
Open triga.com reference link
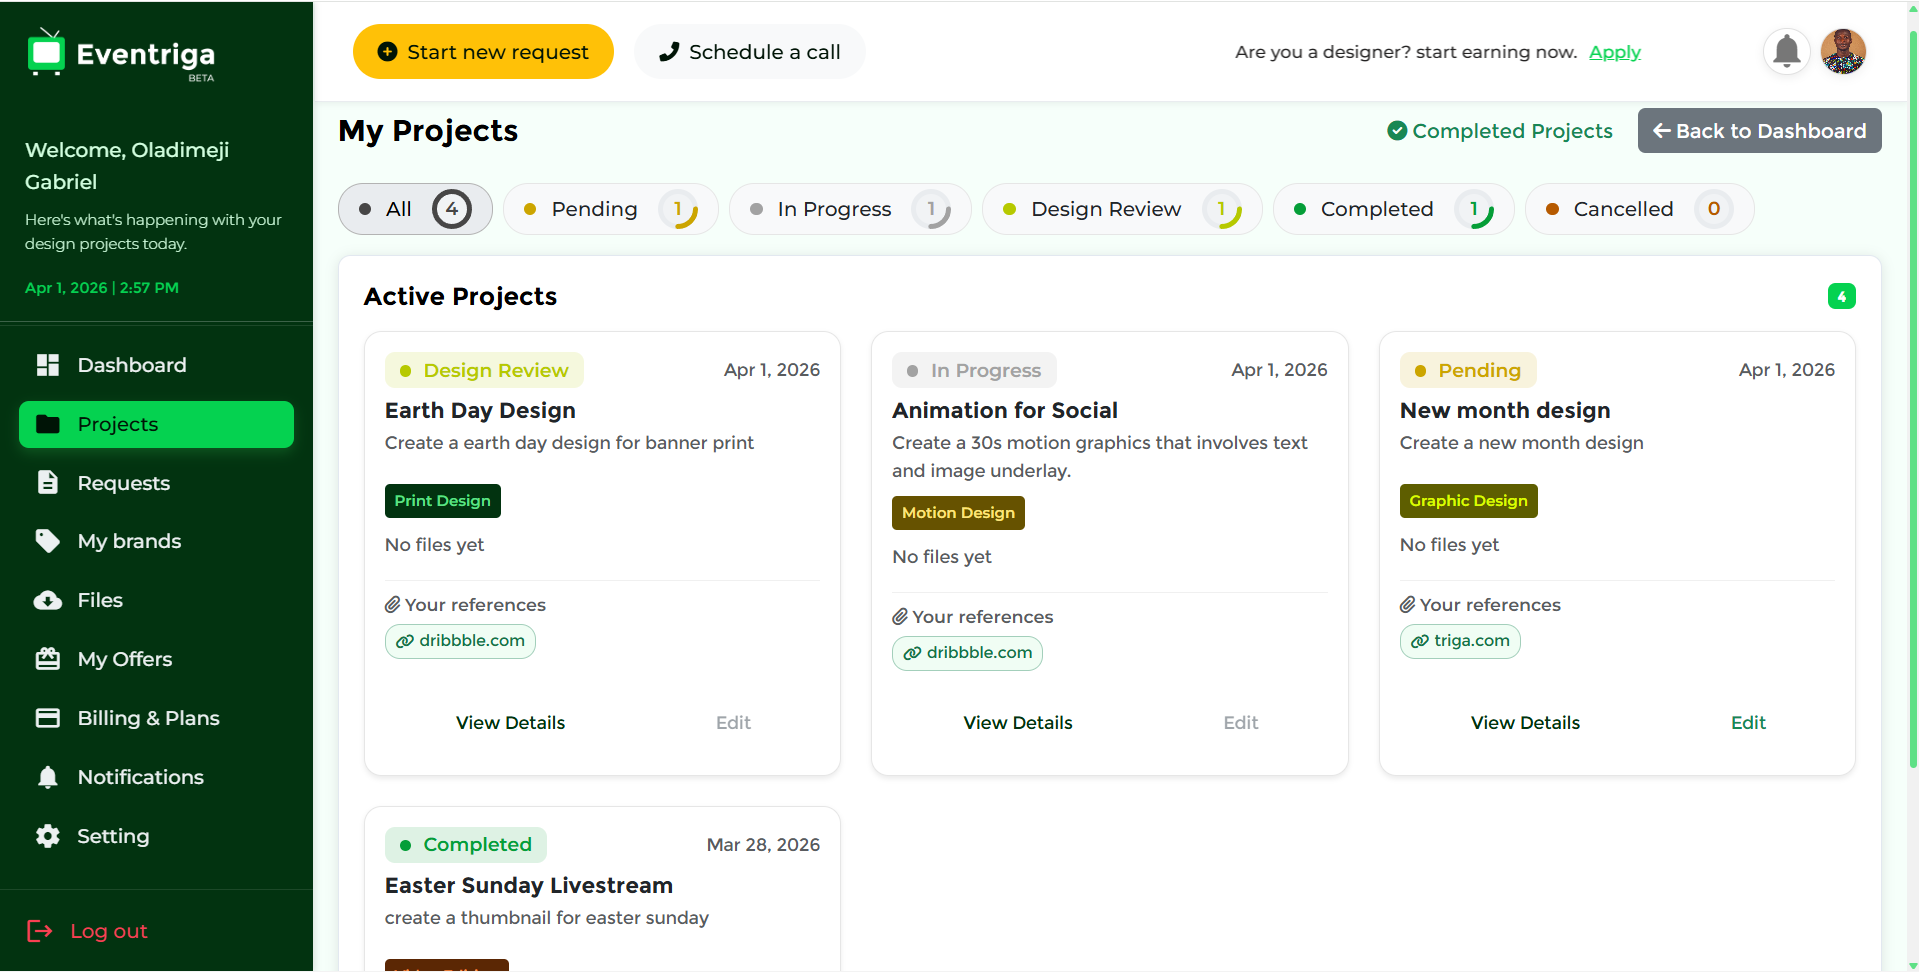coord(1460,641)
